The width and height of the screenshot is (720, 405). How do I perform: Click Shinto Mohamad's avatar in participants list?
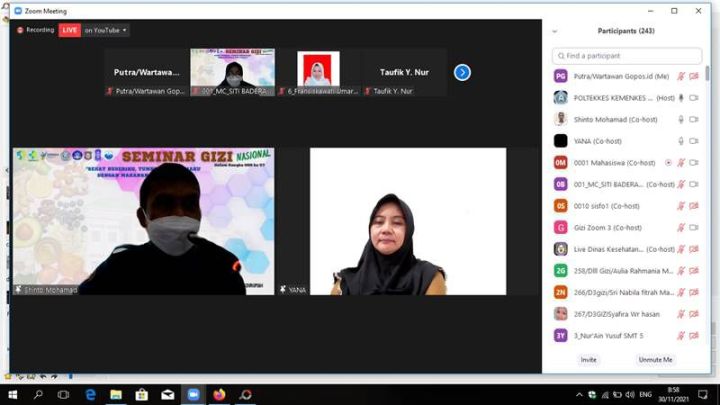click(560, 119)
